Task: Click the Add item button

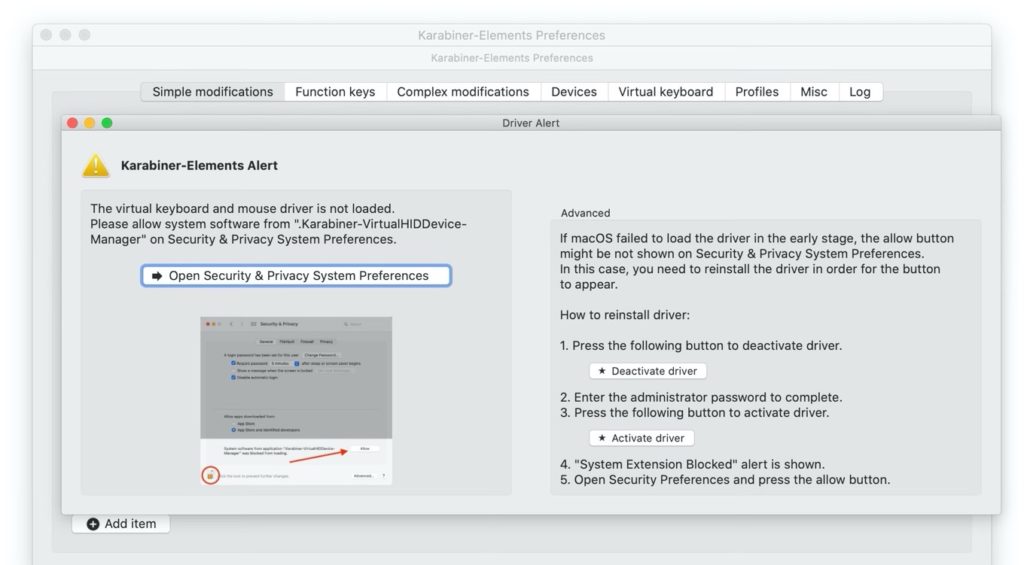Action: tap(121, 524)
